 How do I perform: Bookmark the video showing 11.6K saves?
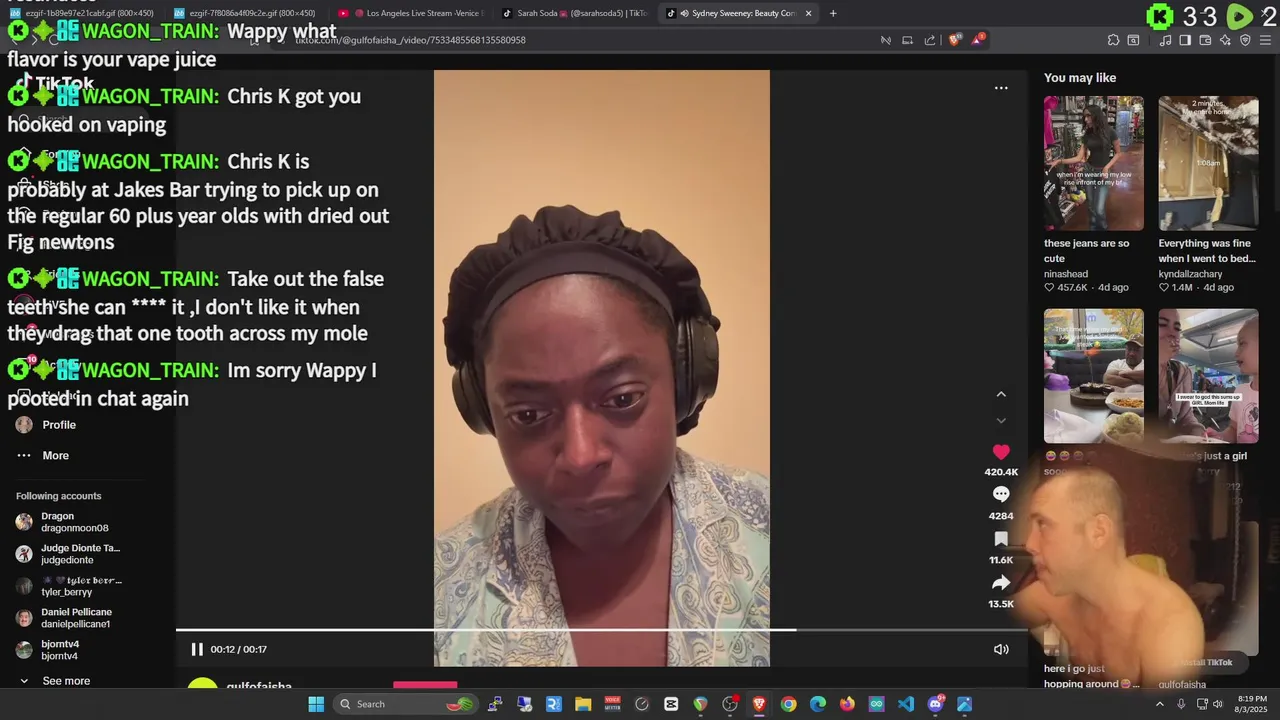pyautogui.click(x=1001, y=539)
